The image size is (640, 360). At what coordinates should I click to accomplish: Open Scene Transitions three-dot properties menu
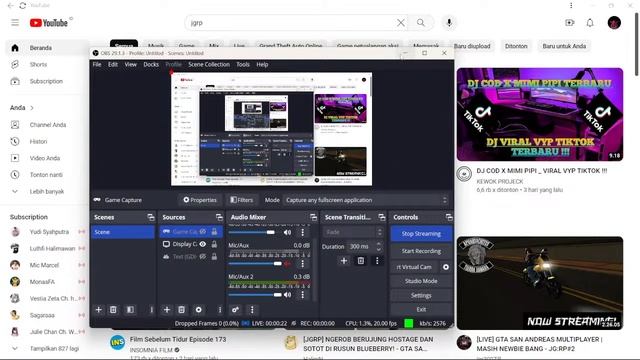(x=377, y=260)
